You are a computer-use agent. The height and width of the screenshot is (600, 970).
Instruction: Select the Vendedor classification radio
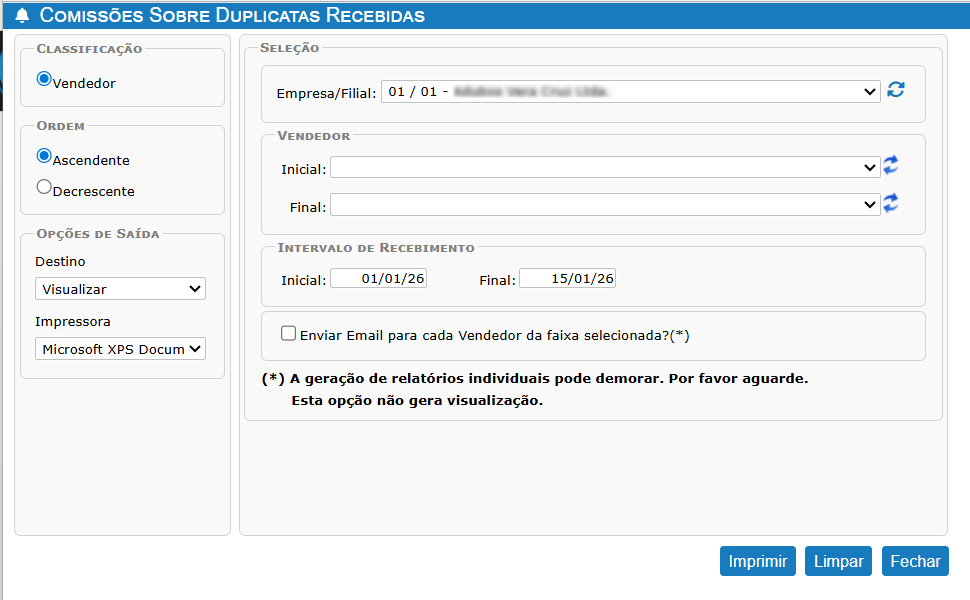click(44, 79)
